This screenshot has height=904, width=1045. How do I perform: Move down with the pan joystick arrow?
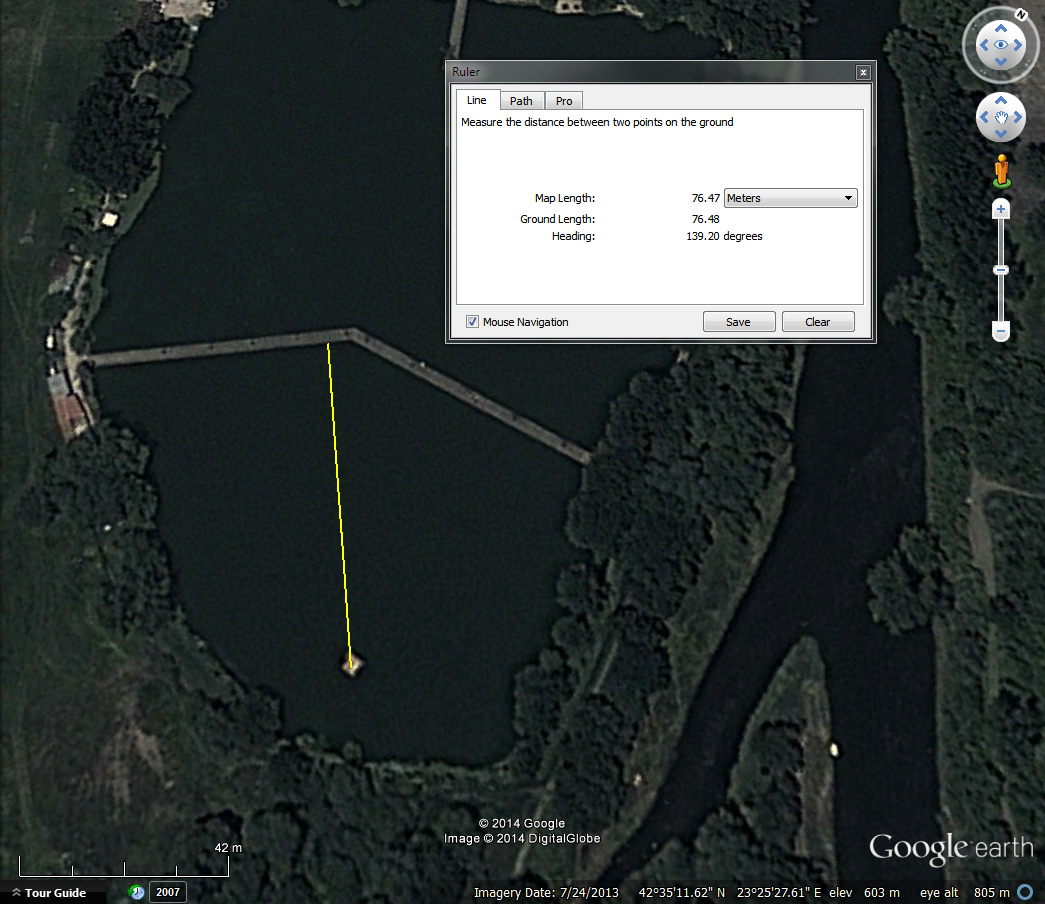click(x=1000, y=133)
